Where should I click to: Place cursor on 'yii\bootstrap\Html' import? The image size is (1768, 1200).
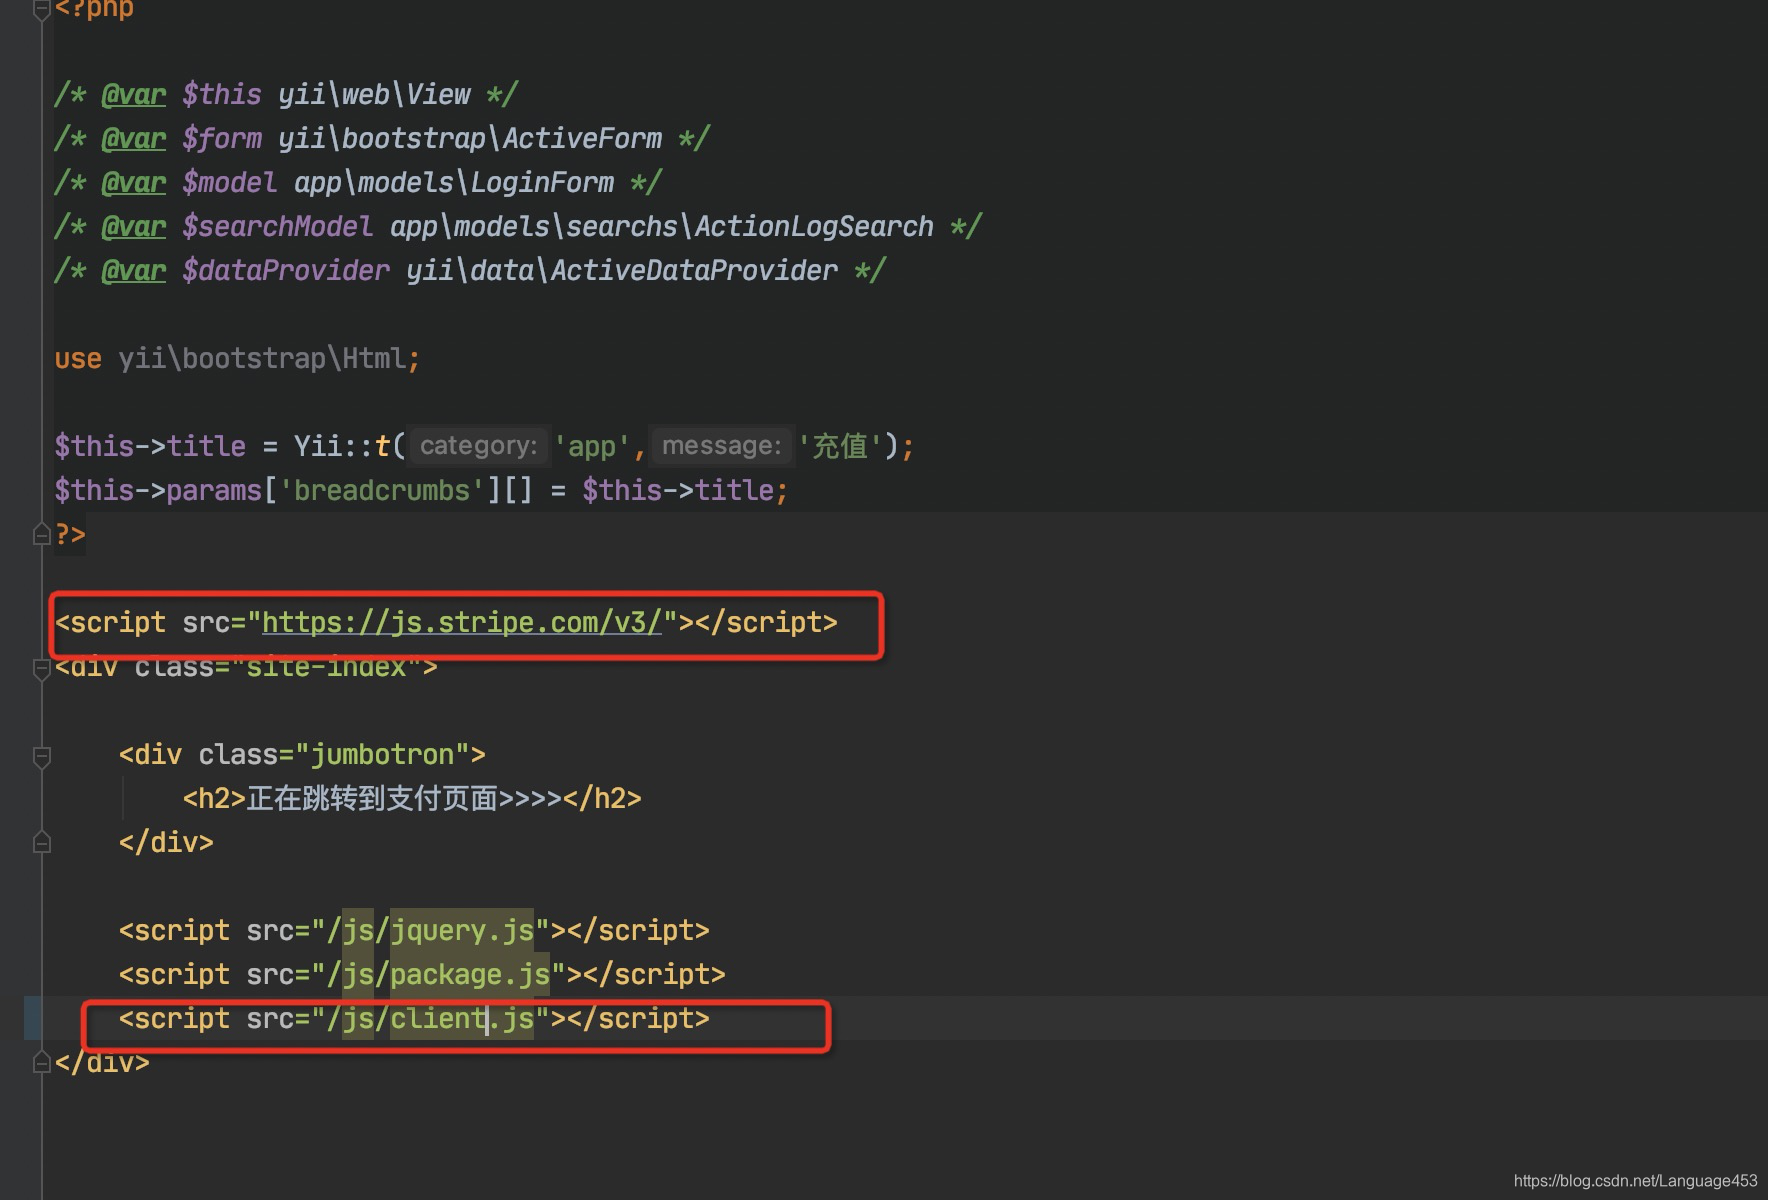pyautogui.click(x=262, y=358)
